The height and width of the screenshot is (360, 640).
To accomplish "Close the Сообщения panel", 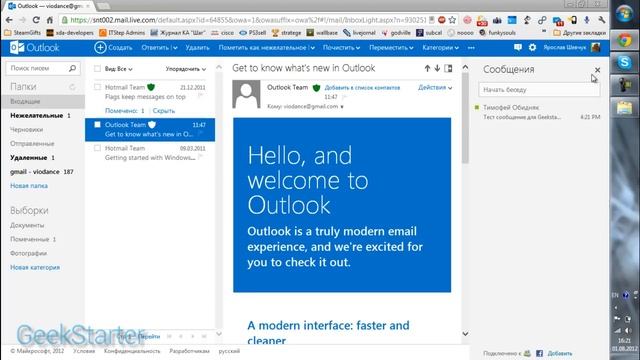I will 597,70.
